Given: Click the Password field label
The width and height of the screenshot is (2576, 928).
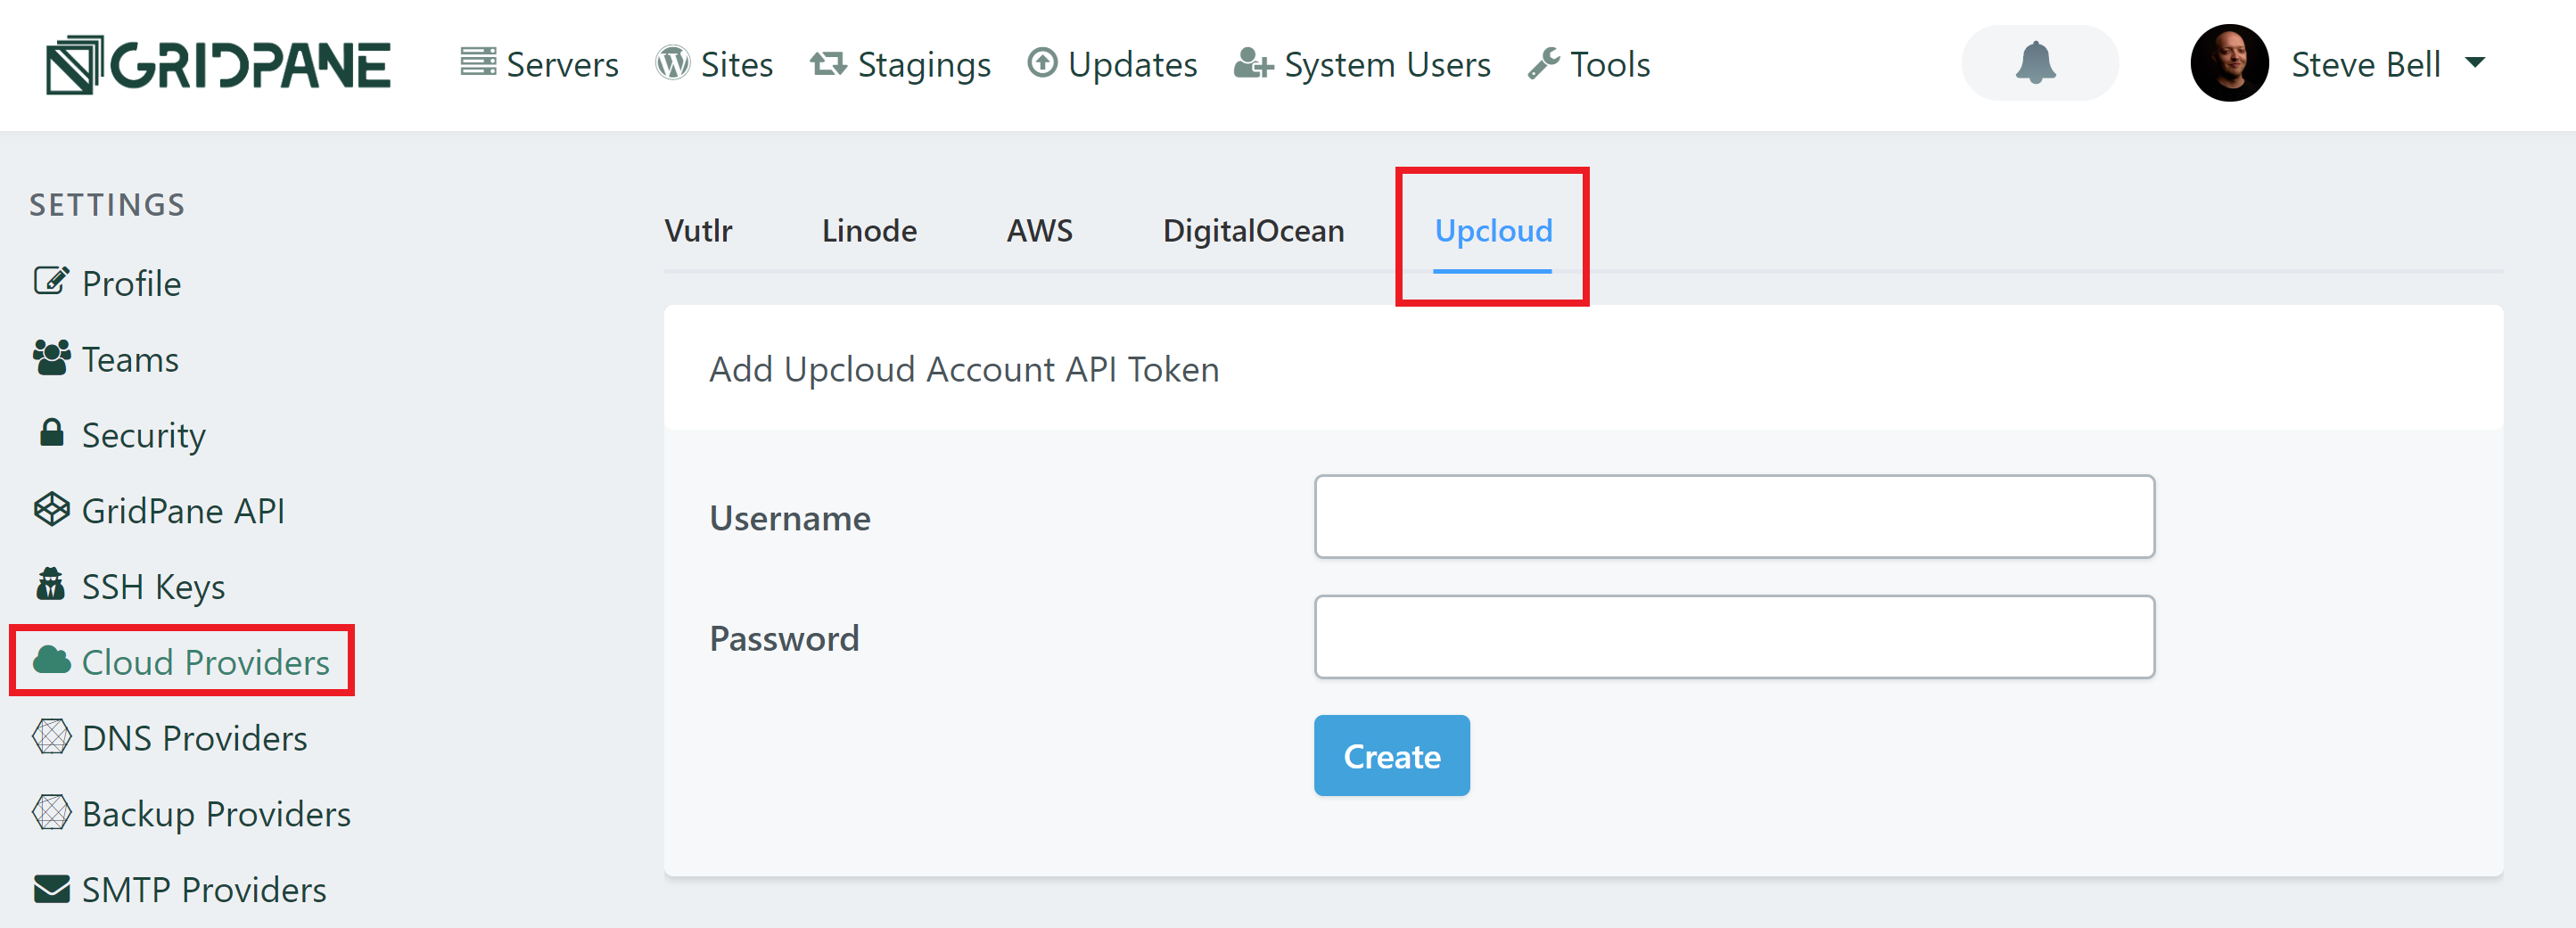Looking at the screenshot, I should coord(784,639).
